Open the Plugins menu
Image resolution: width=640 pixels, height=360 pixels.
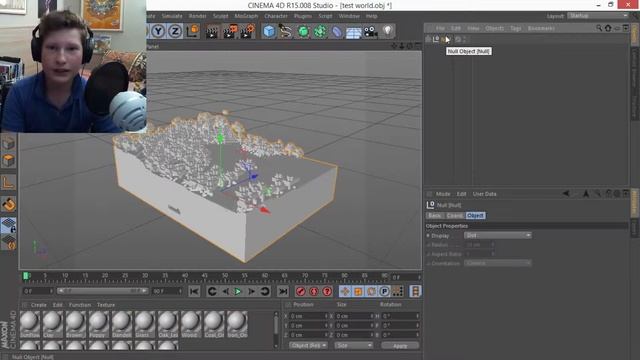(303, 16)
